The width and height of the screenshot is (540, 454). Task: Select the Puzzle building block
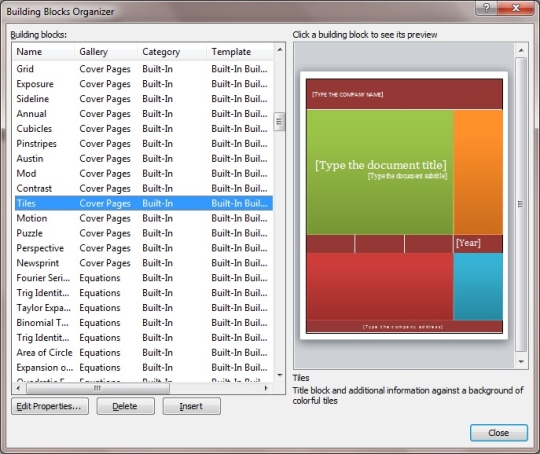[x=144, y=233]
